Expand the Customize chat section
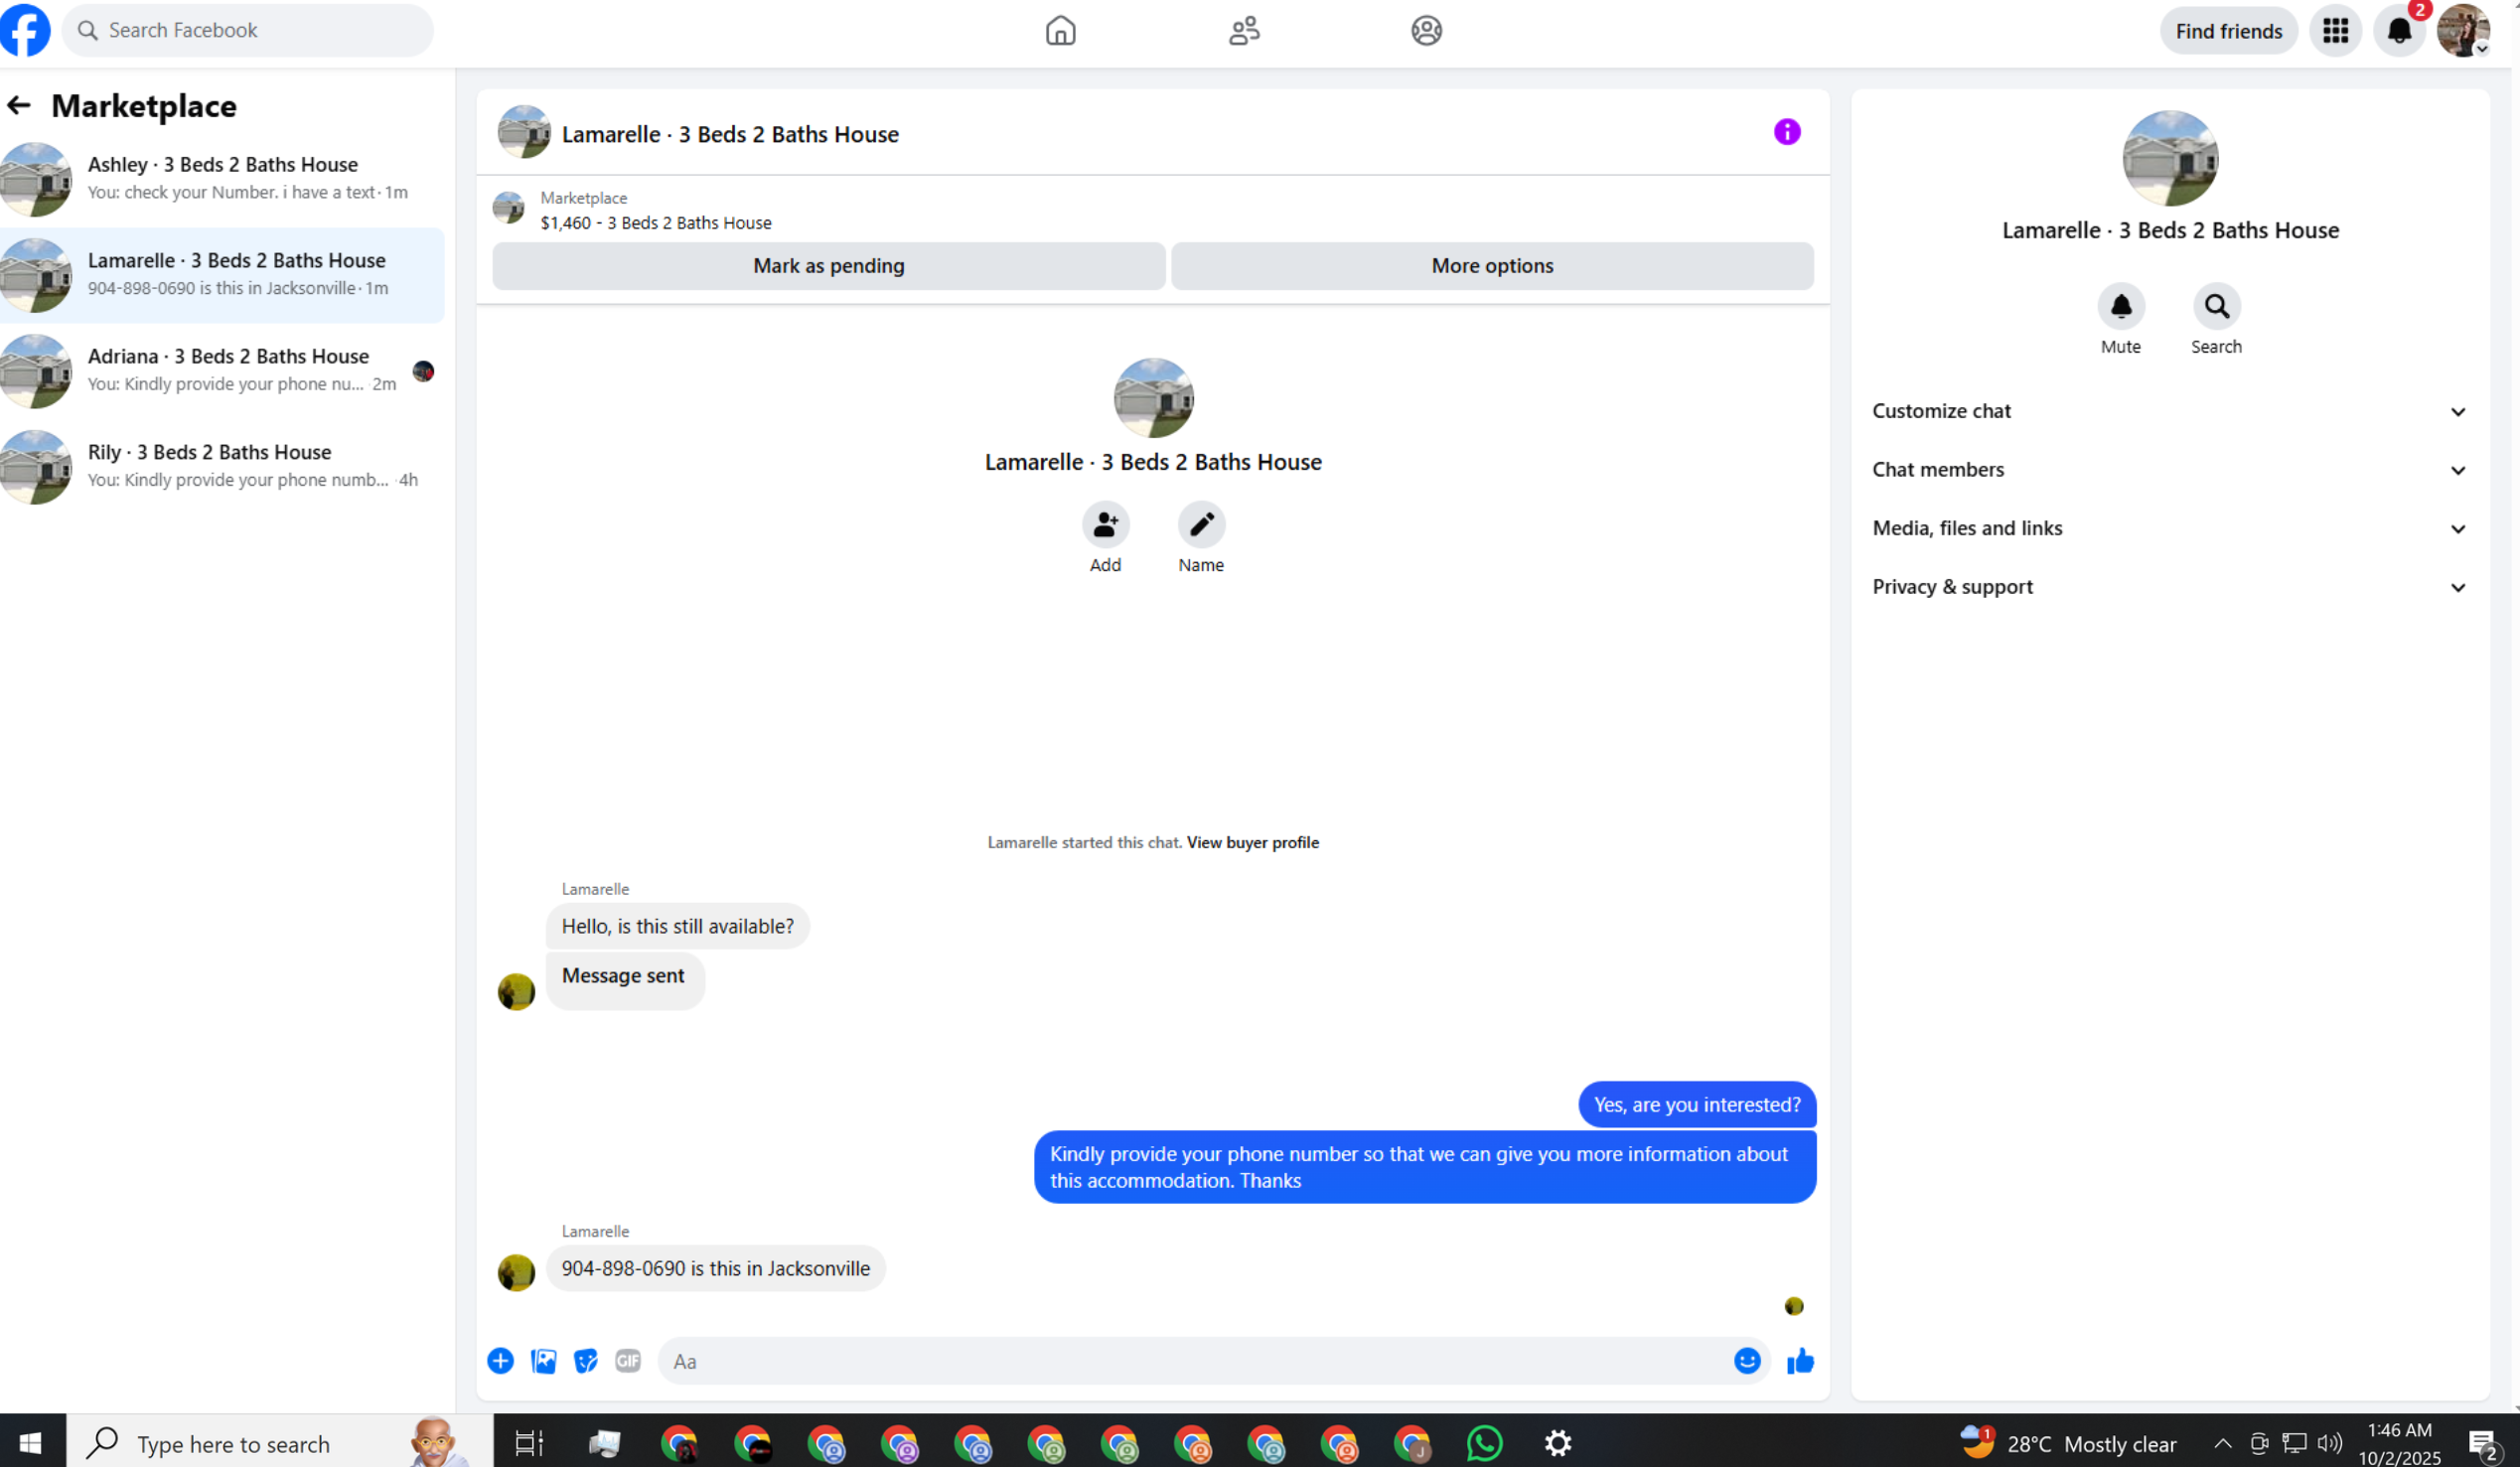 coord(2168,411)
